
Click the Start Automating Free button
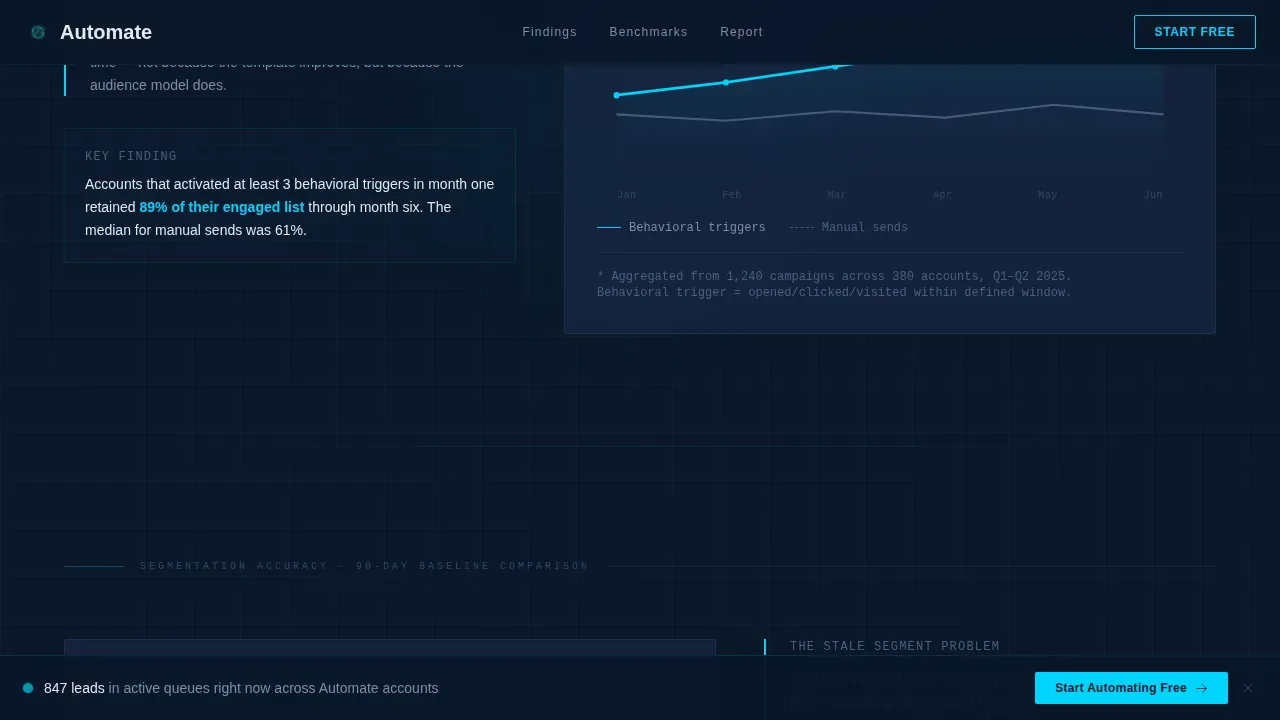click(x=1131, y=688)
